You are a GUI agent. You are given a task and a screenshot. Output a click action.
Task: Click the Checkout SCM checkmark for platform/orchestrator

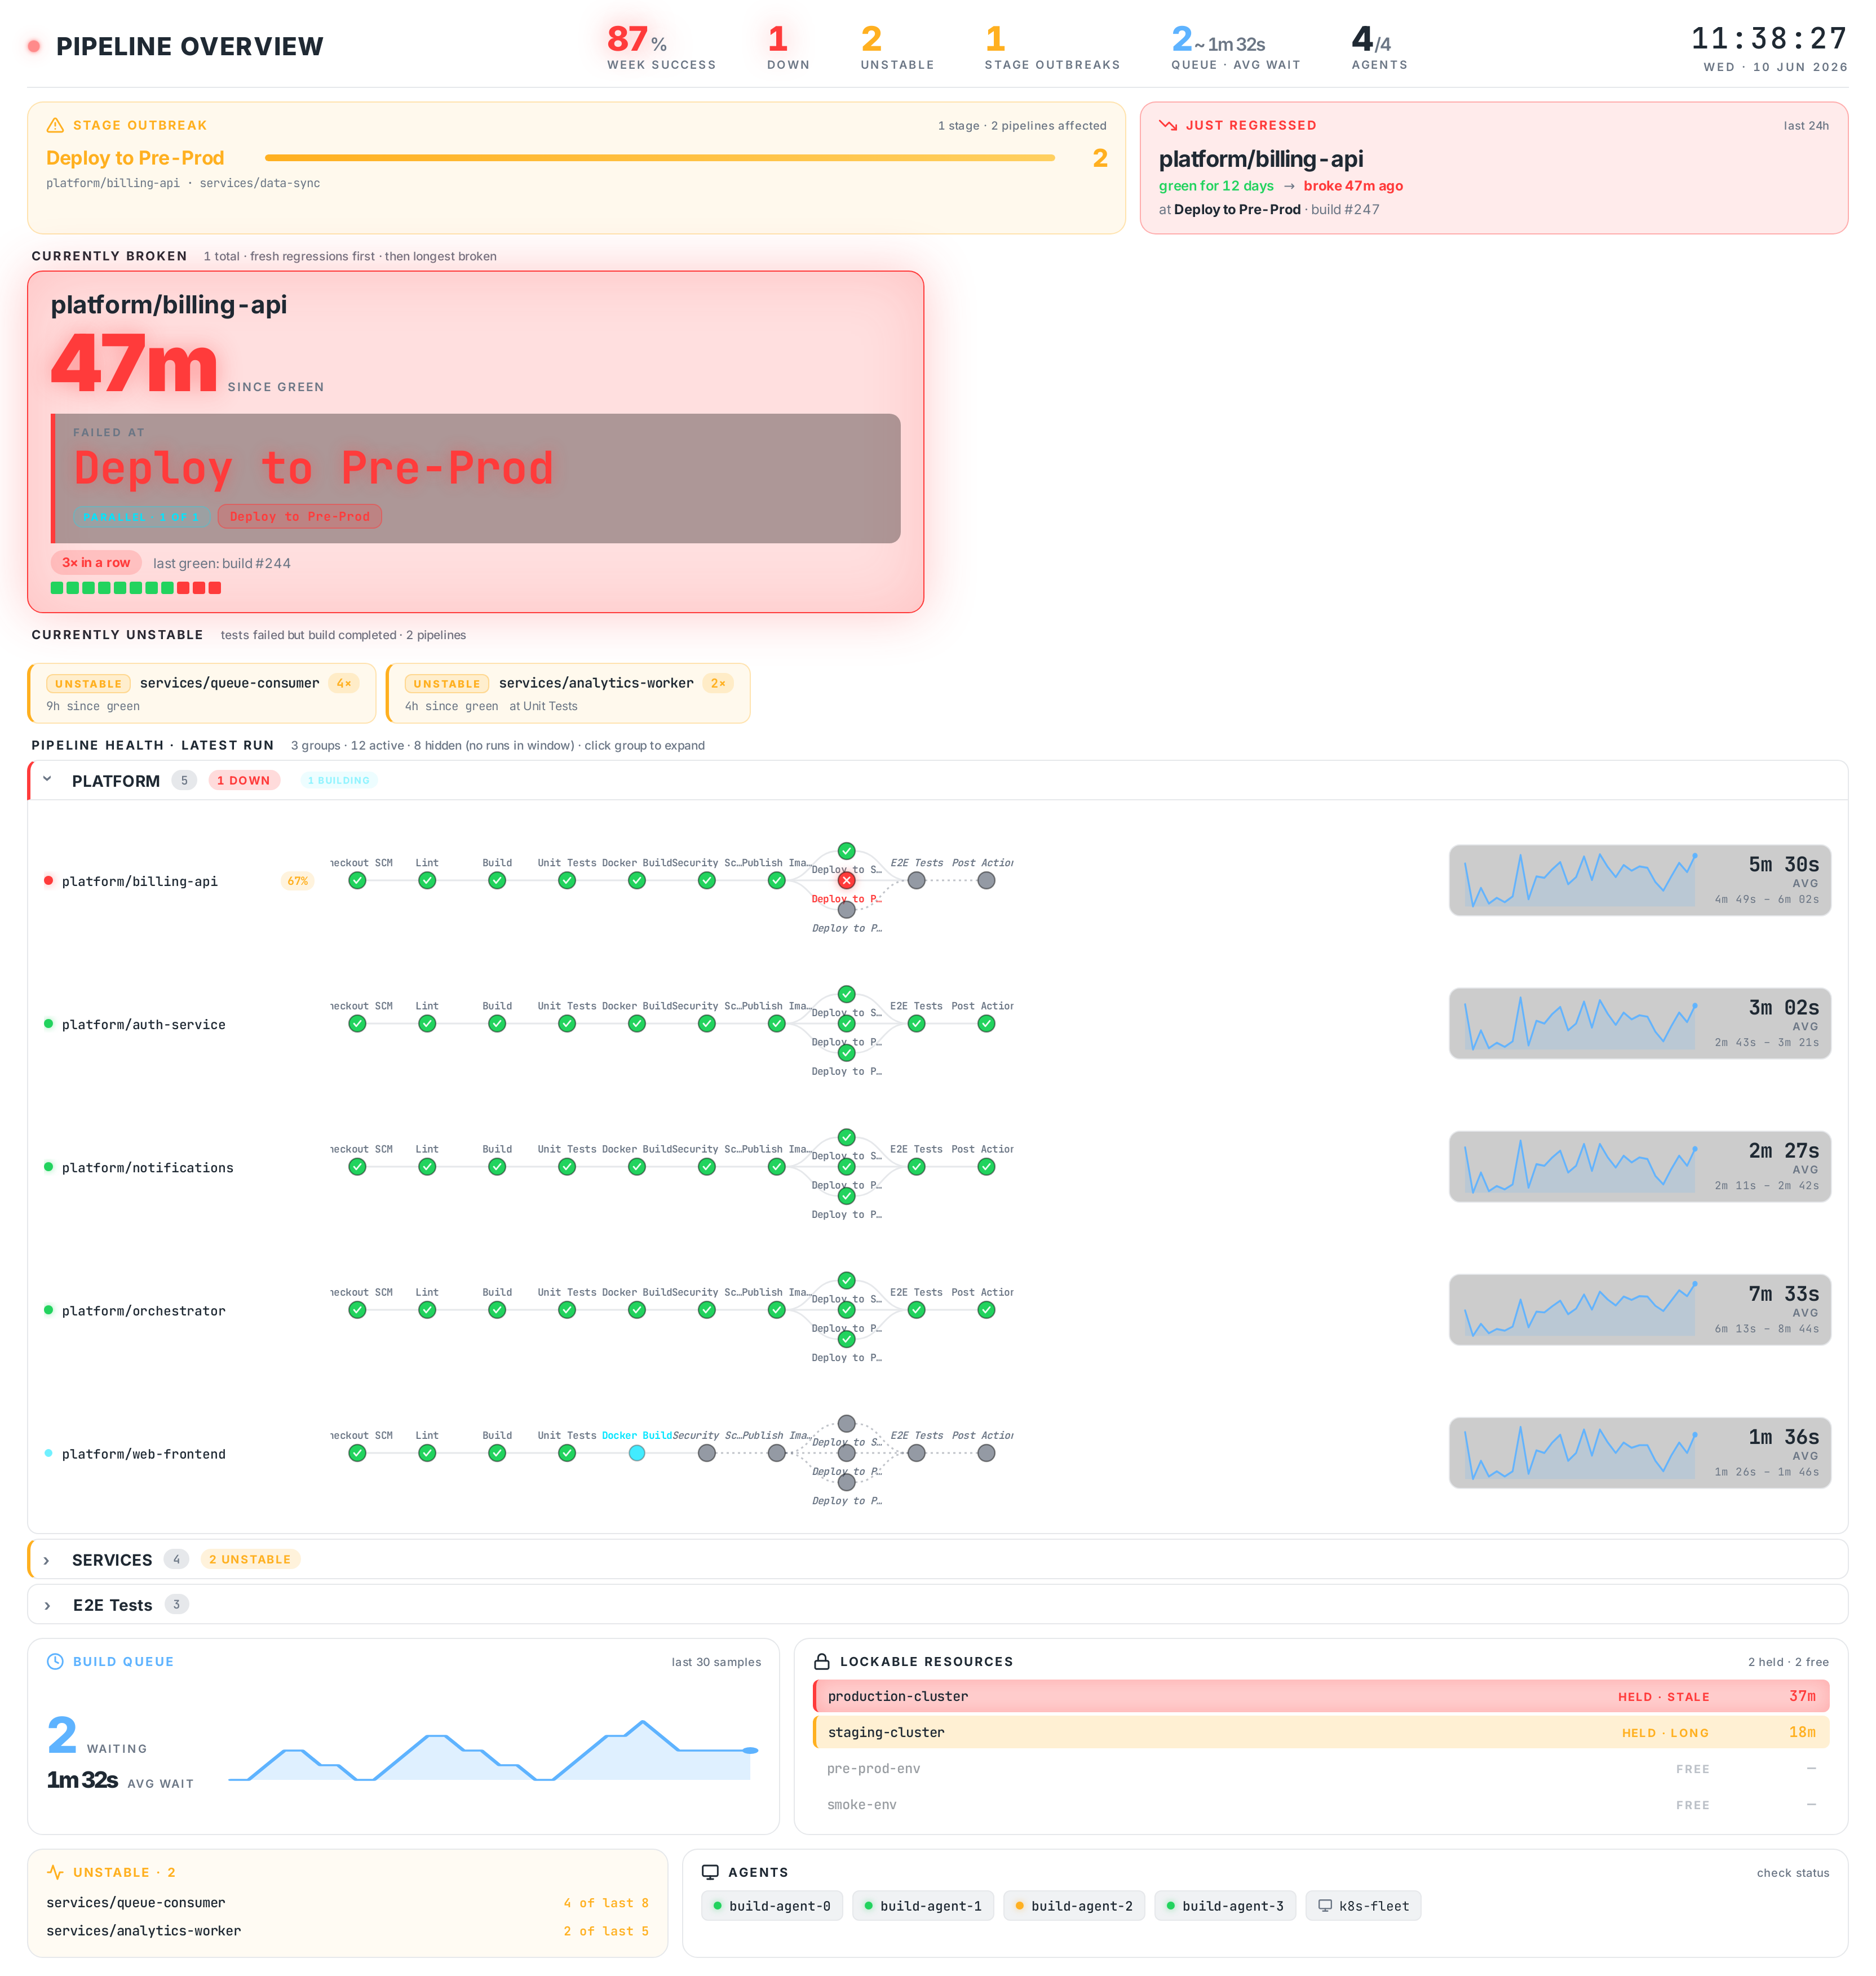point(357,1310)
